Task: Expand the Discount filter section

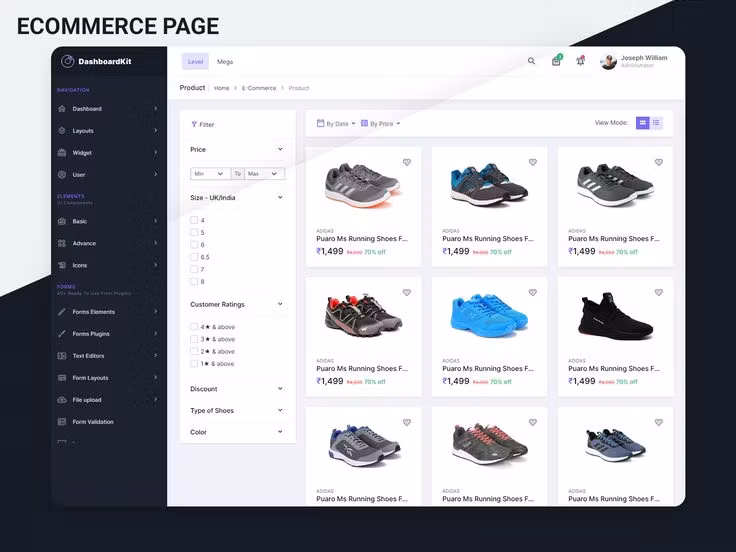Action: coord(237,389)
